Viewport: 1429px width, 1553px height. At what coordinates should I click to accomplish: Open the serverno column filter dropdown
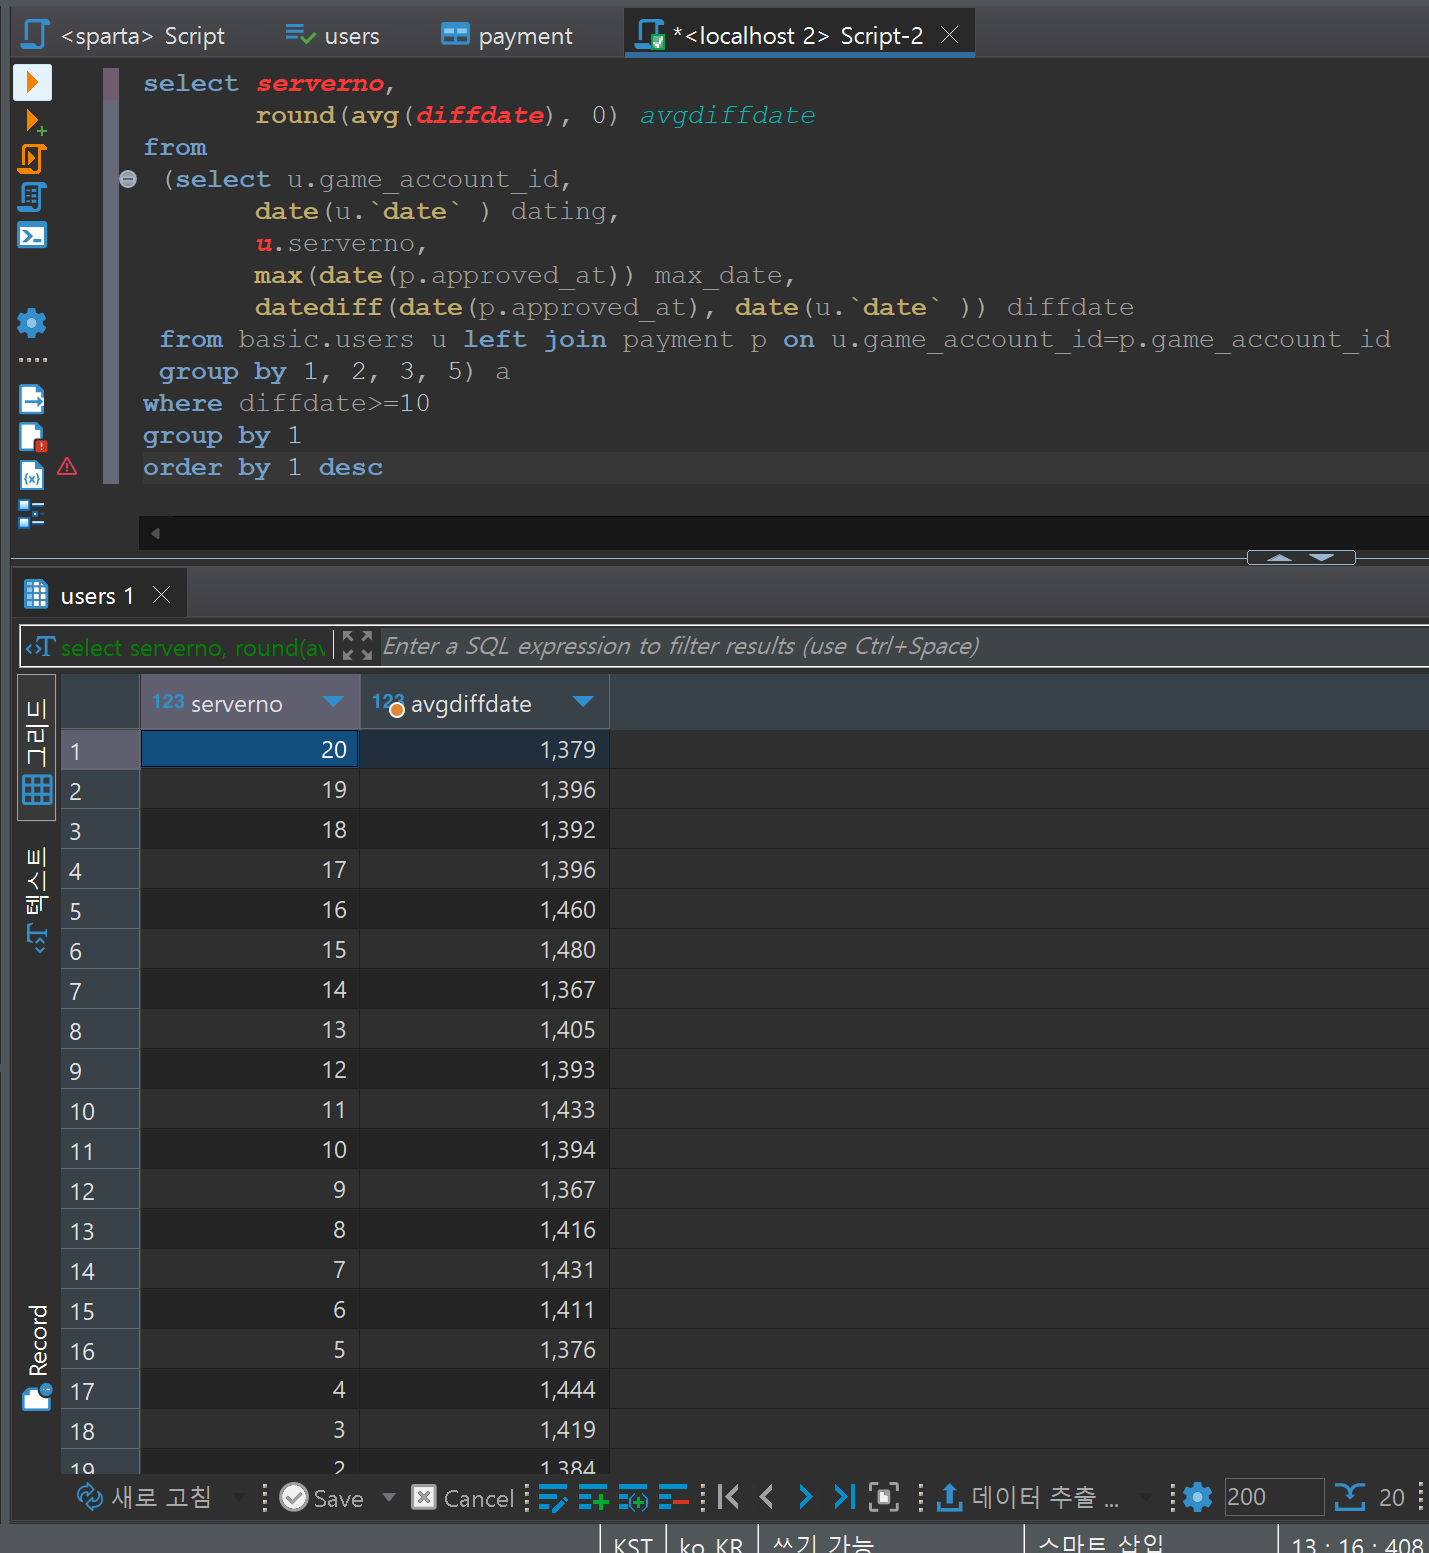tap(333, 702)
